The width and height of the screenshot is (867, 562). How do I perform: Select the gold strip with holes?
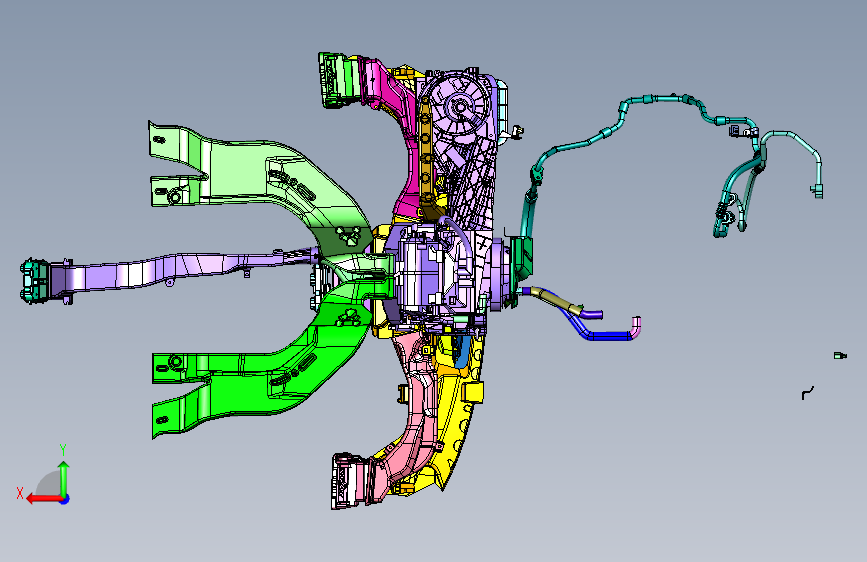pyautogui.click(x=425, y=149)
